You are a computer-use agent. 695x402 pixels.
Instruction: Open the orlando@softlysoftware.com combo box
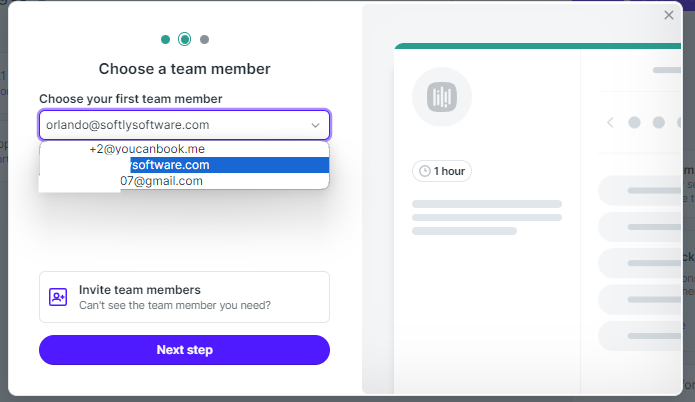175,125
